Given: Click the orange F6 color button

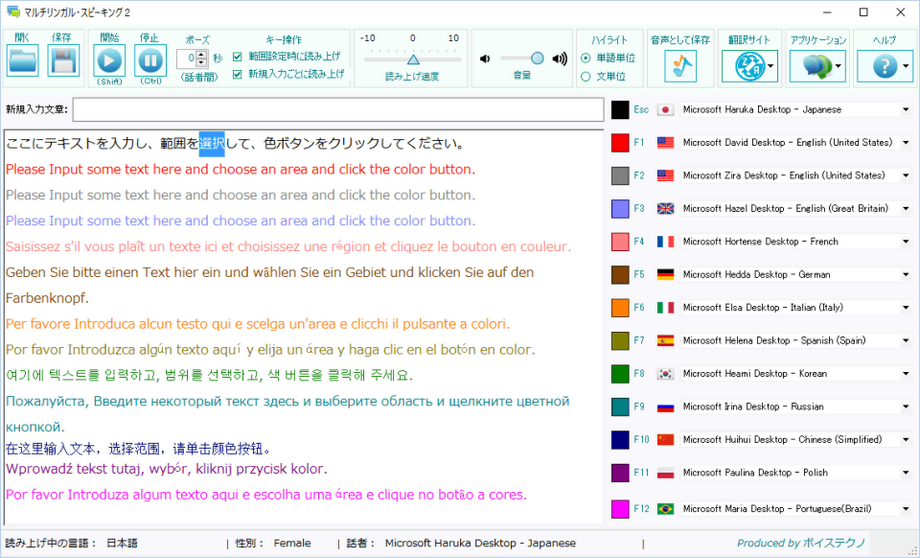Looking at the screenshot, I should pos(620,307).
